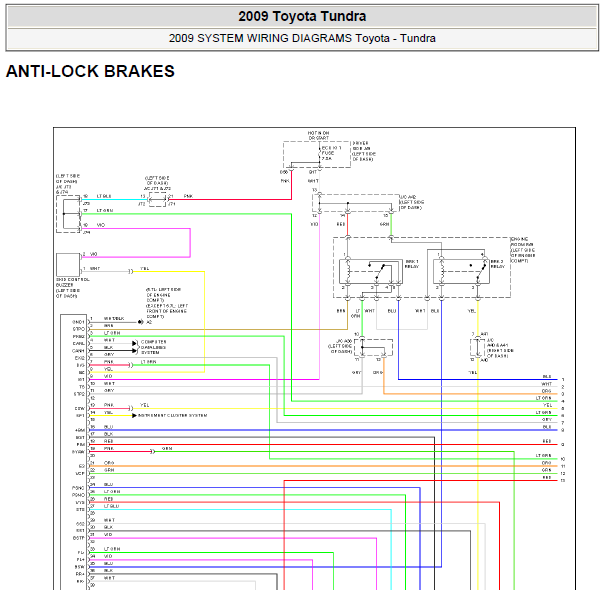Click the PNK wire label near J71
Image resolution: width=602 pixels, height=590 pixels.
[x=188, y=196]
